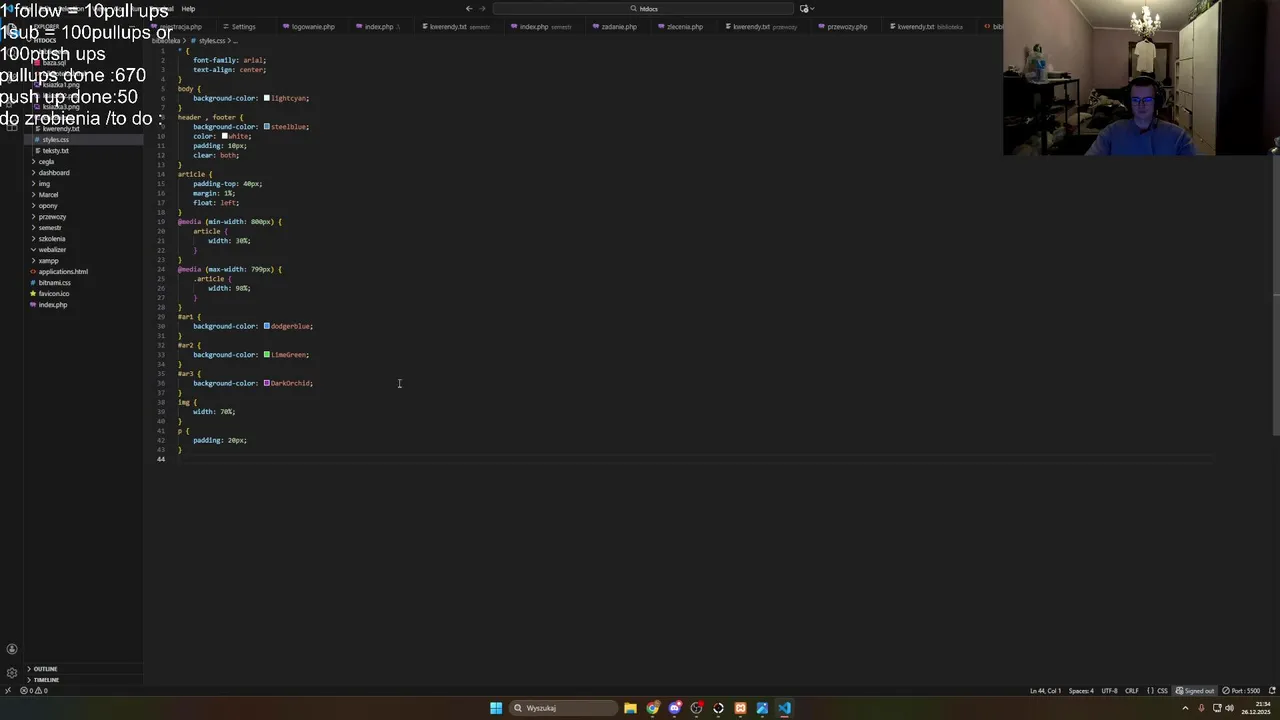Click the steelblue color swatch
The image size is (1280, 720).
(266, 127)
